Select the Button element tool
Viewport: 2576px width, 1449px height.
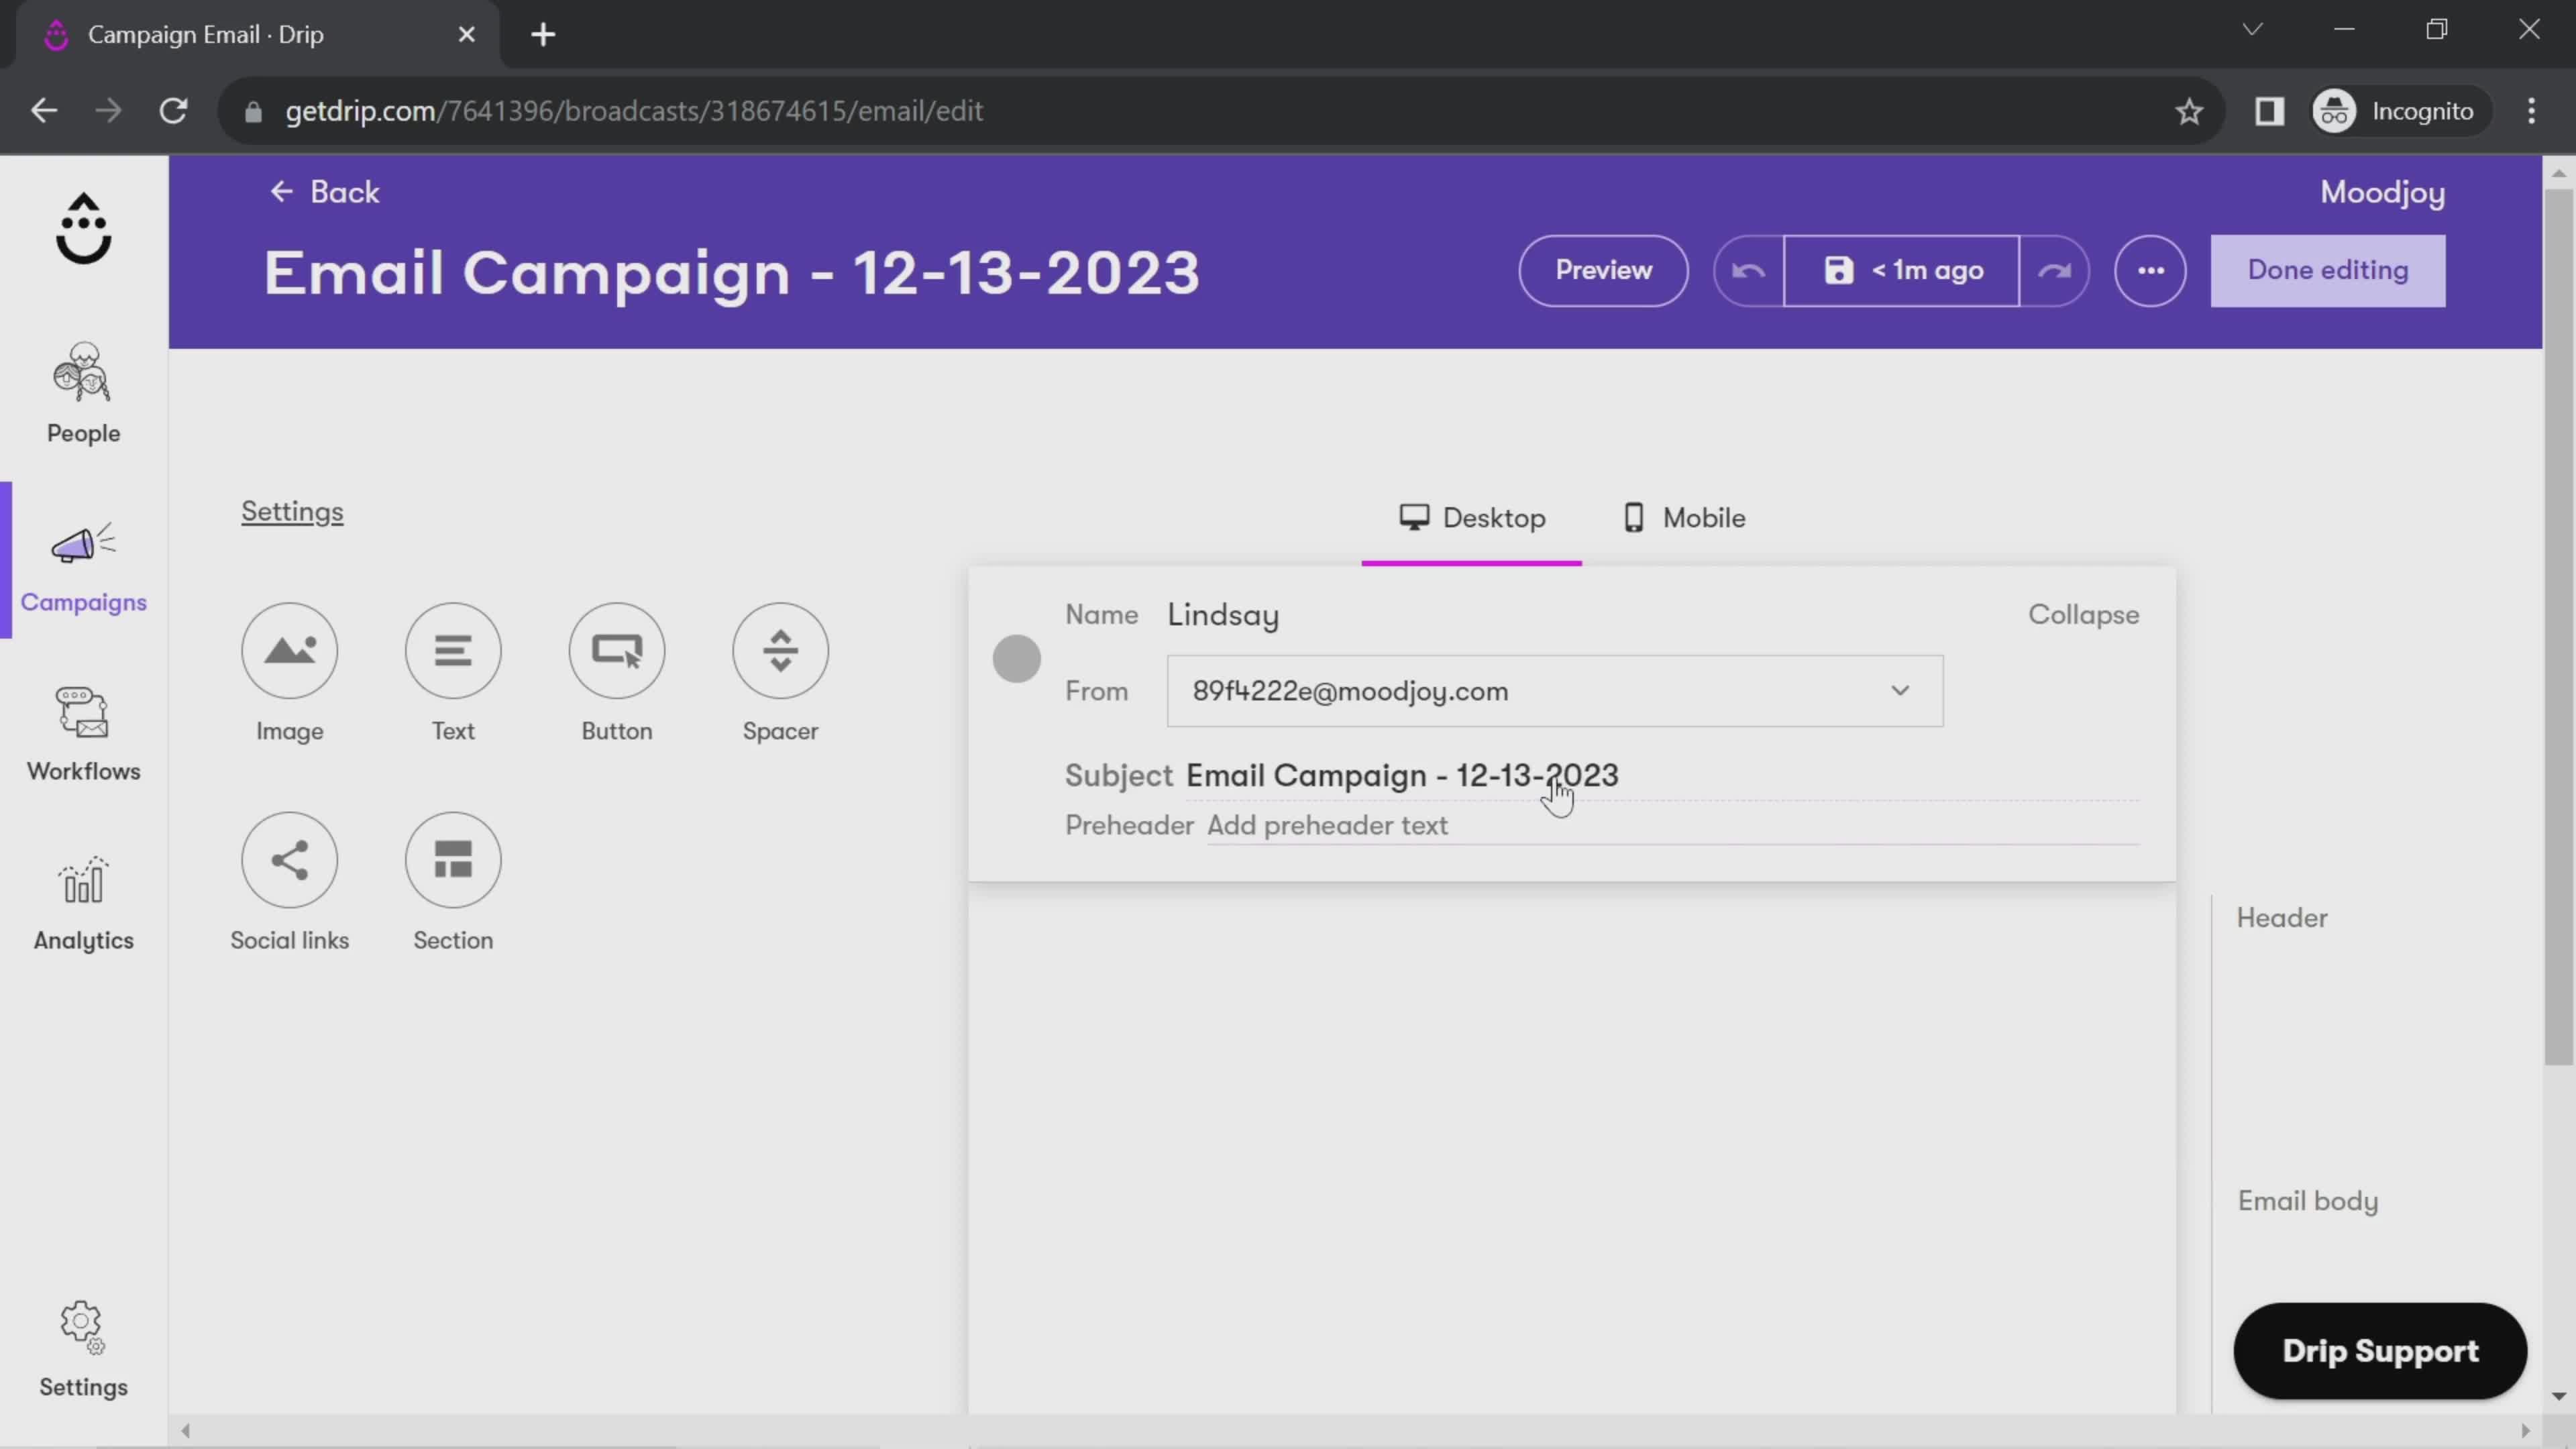(617, 672)
